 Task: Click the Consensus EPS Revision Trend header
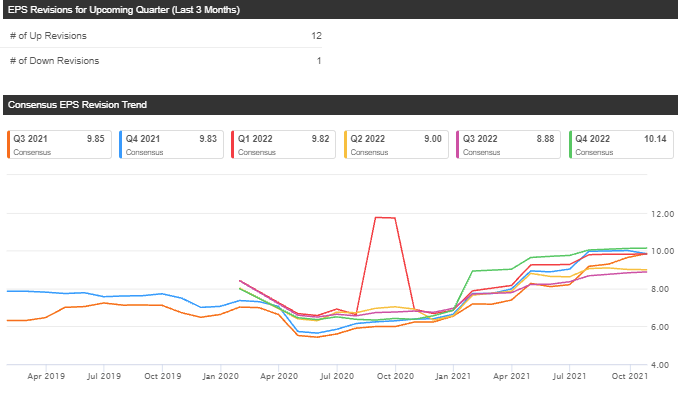click(78, 105)
